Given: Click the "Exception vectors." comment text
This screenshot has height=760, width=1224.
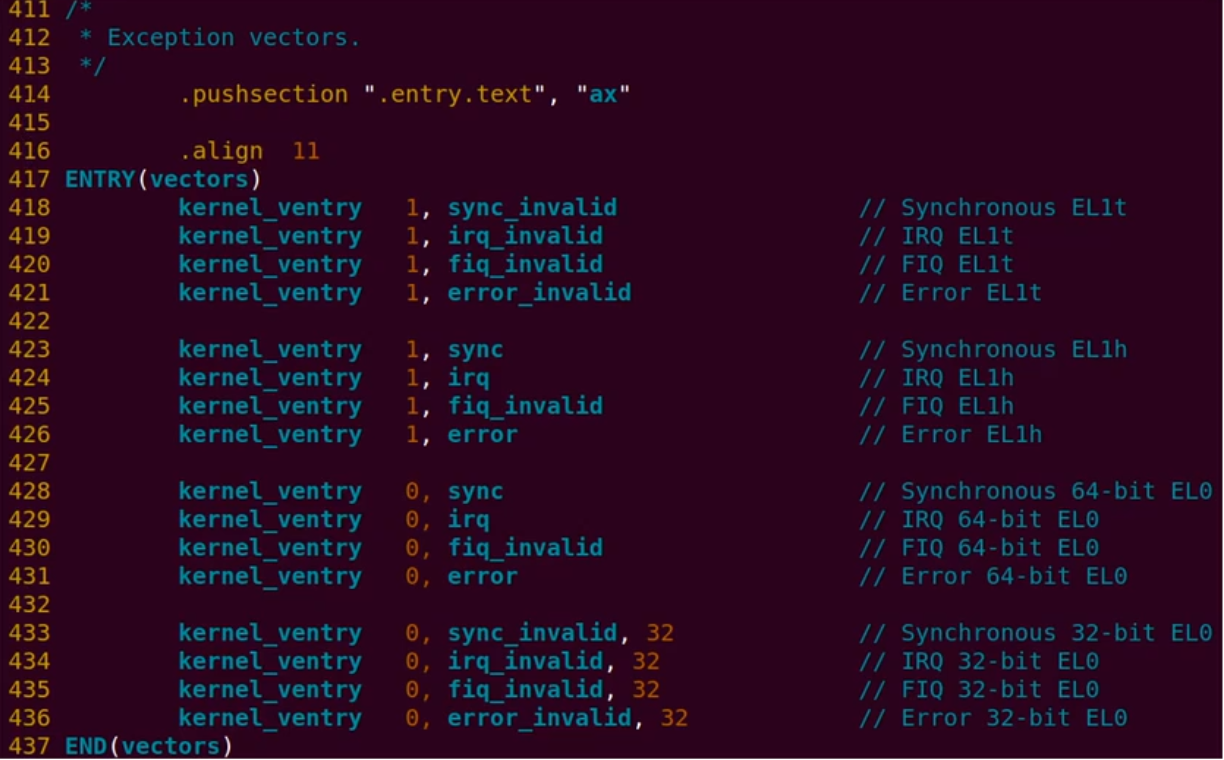Looking at the screenshot, I should (234, 38).
